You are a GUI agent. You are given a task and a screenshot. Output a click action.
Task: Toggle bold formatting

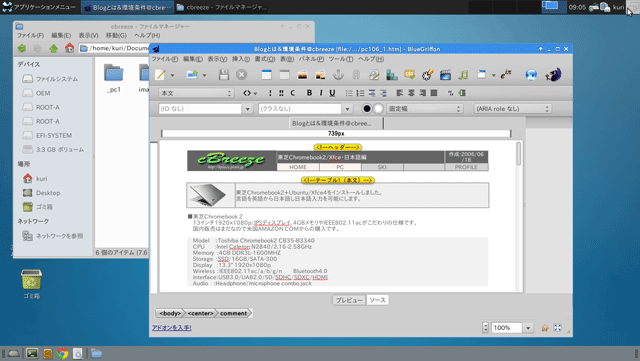pos(309,93)
